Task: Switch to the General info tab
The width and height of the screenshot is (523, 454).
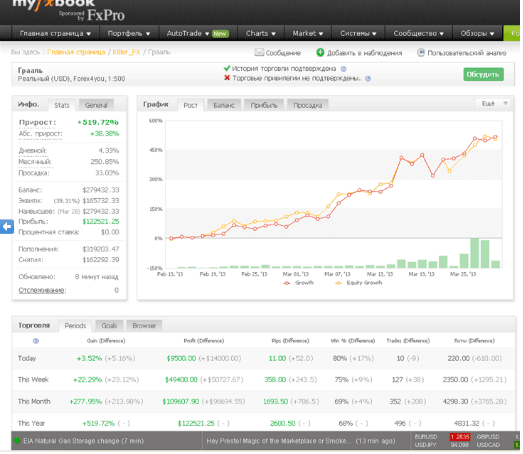Action: coord(96,105)
